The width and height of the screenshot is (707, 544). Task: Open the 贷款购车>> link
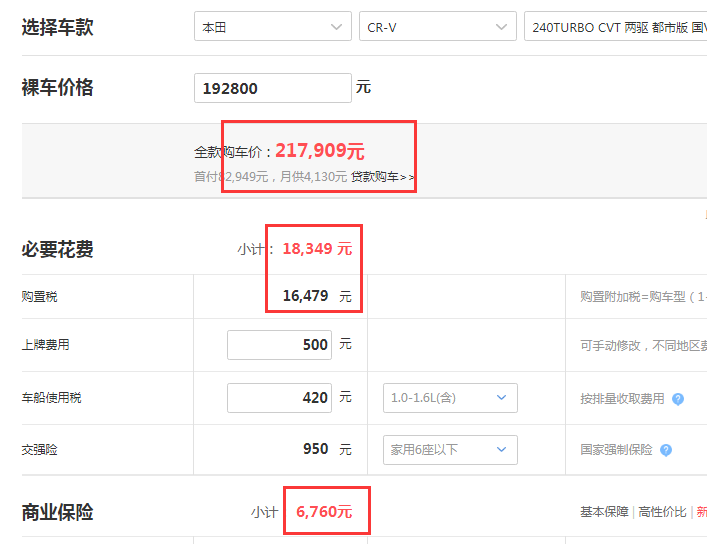tap(382, 177)
